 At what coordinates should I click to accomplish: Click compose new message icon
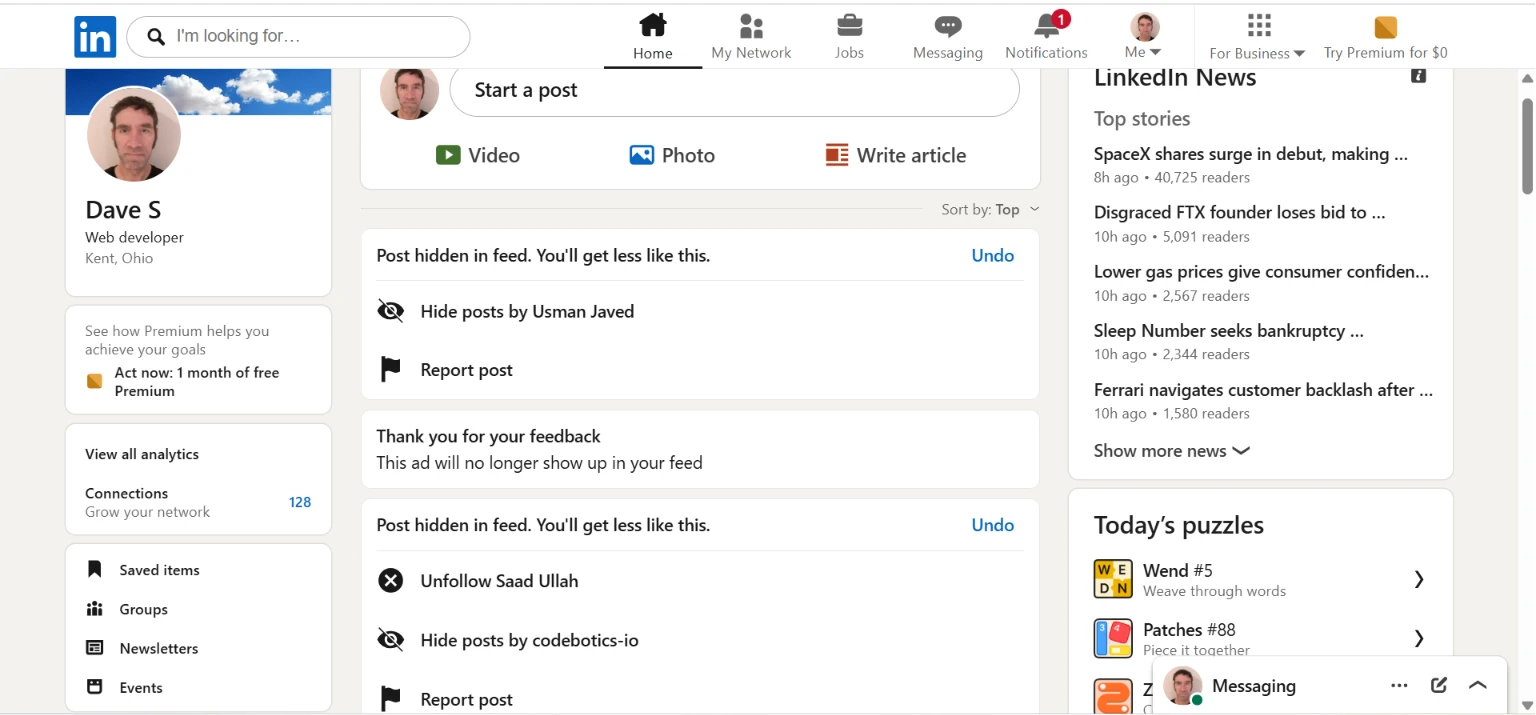click(x=1439, y=685)
